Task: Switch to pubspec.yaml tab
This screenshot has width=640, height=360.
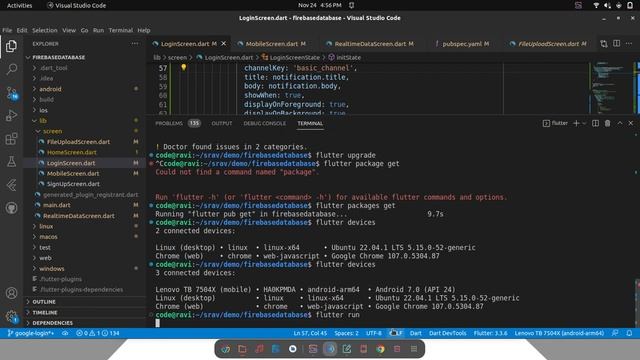Action: point(465,44)
